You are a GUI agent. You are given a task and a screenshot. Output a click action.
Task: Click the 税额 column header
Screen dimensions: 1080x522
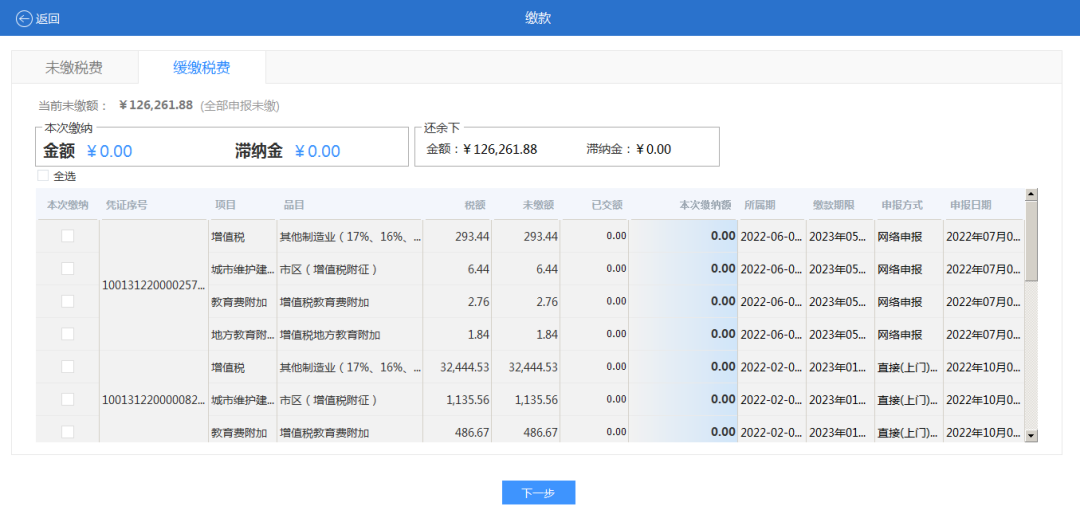[475, 205]
